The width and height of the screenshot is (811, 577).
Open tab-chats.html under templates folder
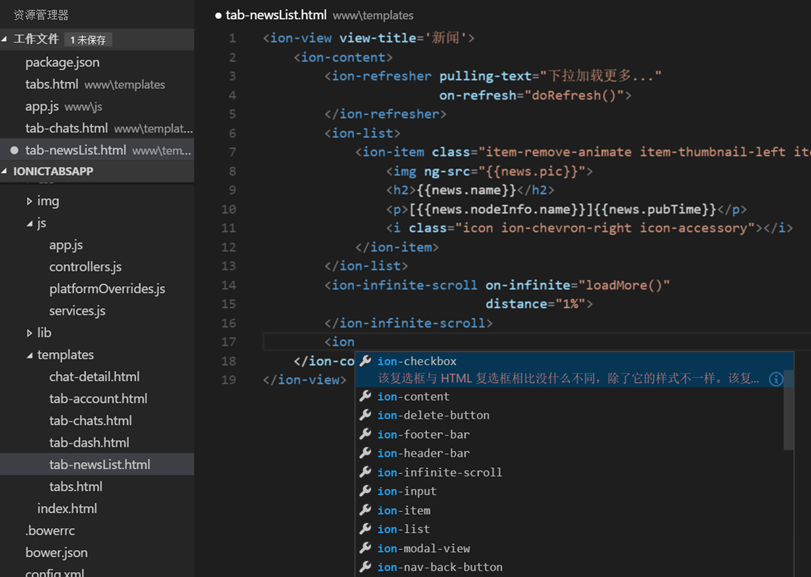(97, 421)
